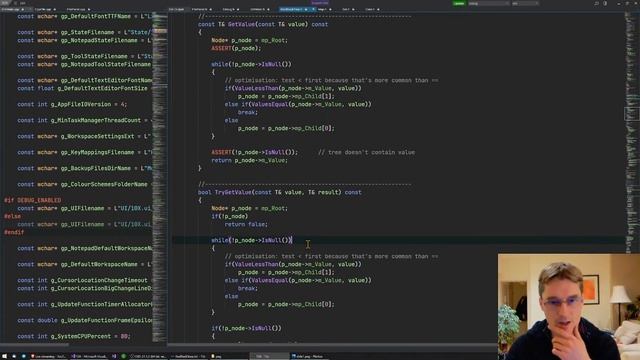Switch to the second tab of left editor panel

point(45,9)
